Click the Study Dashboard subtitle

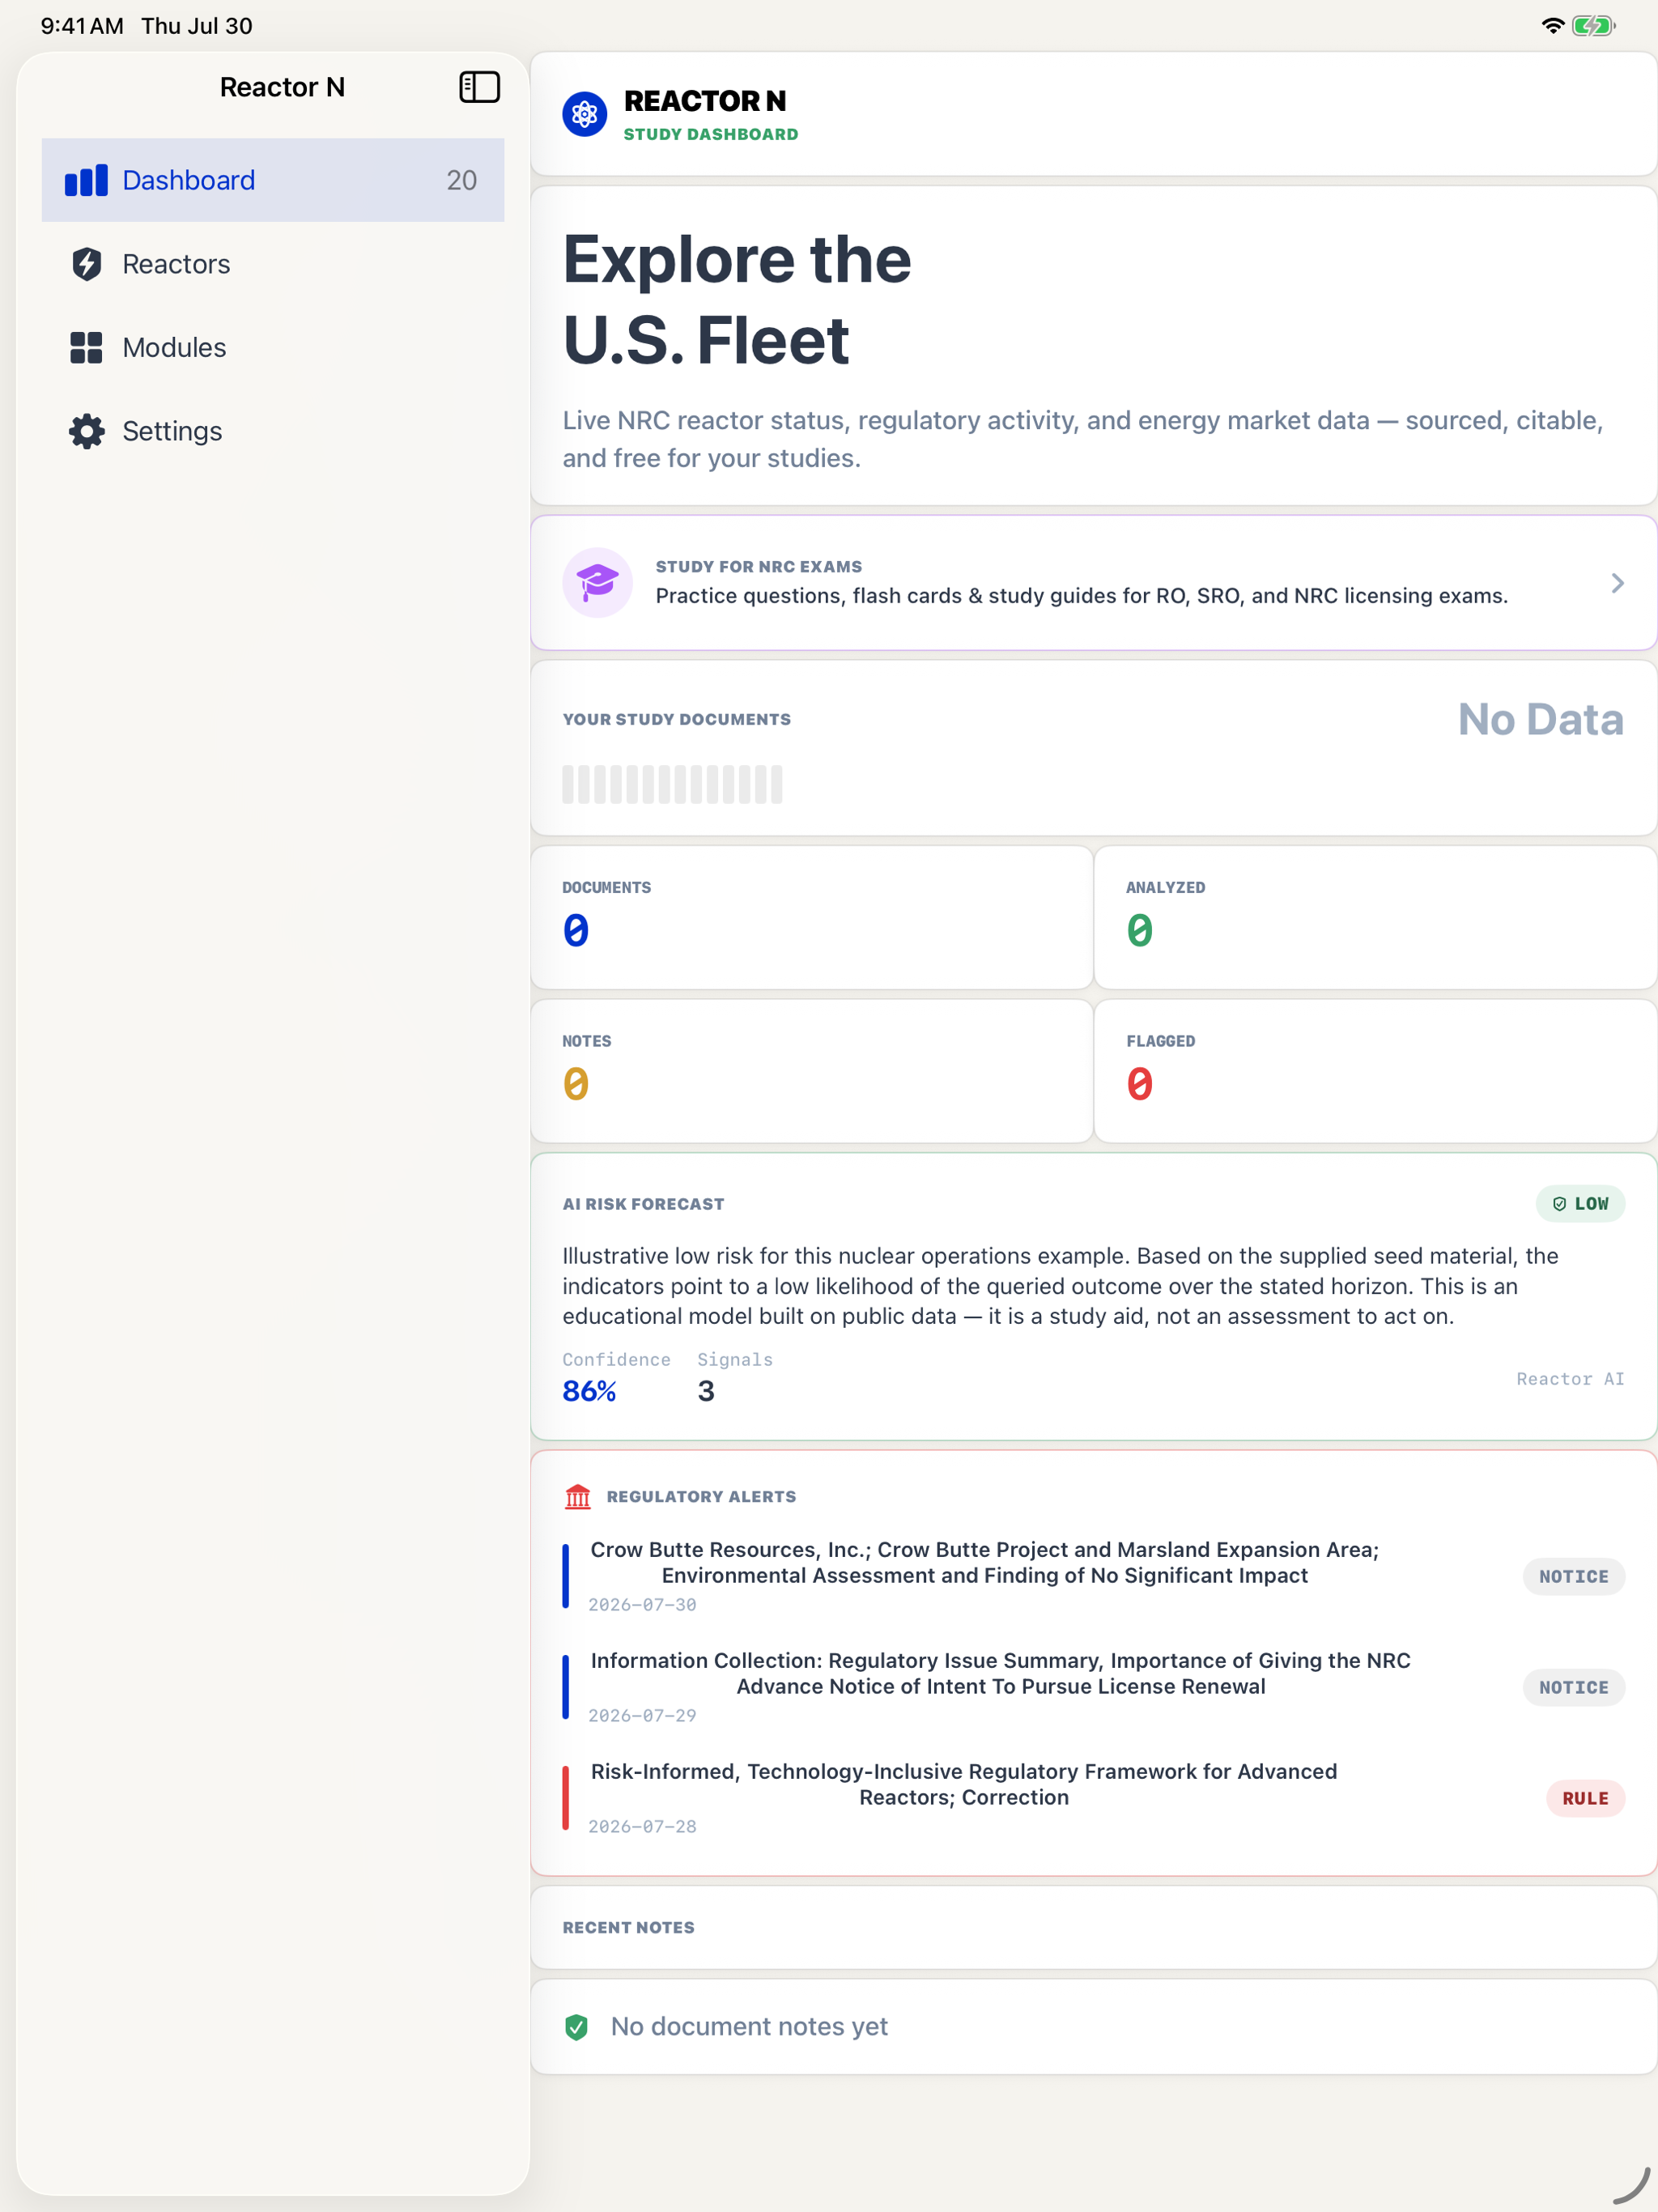710,134
